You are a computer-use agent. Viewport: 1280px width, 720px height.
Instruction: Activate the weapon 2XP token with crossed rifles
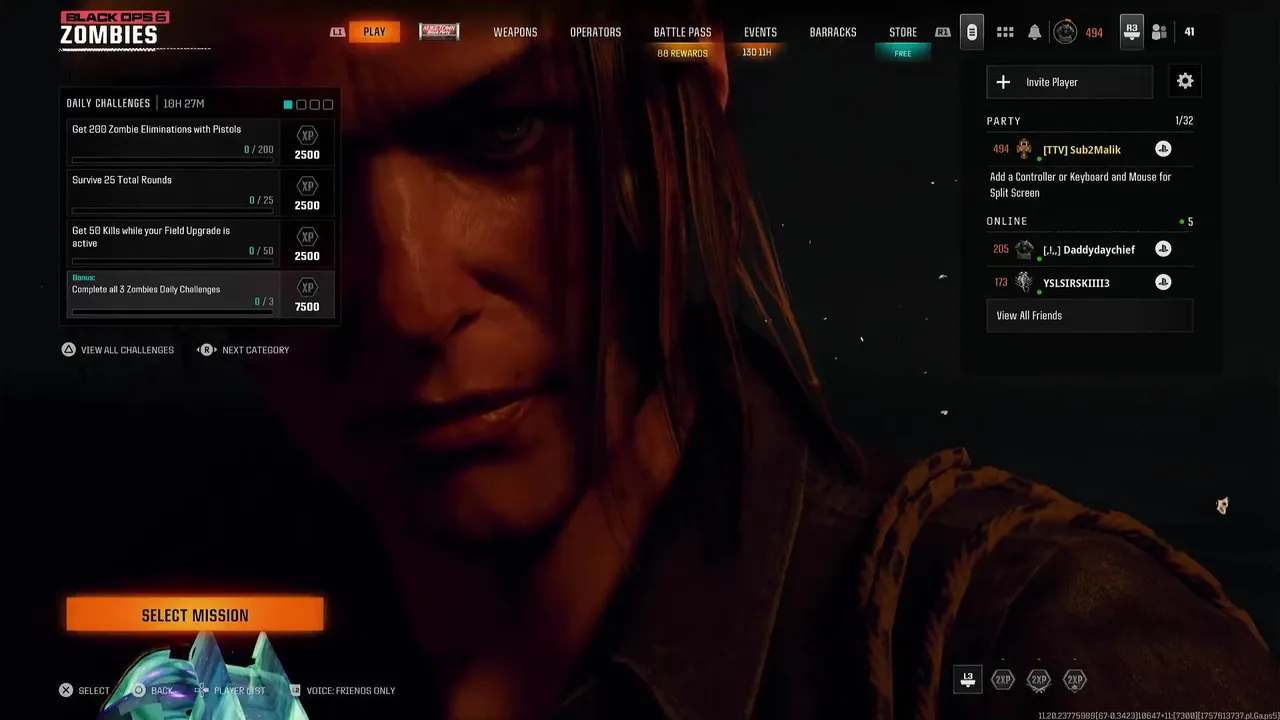point(1039,680)
